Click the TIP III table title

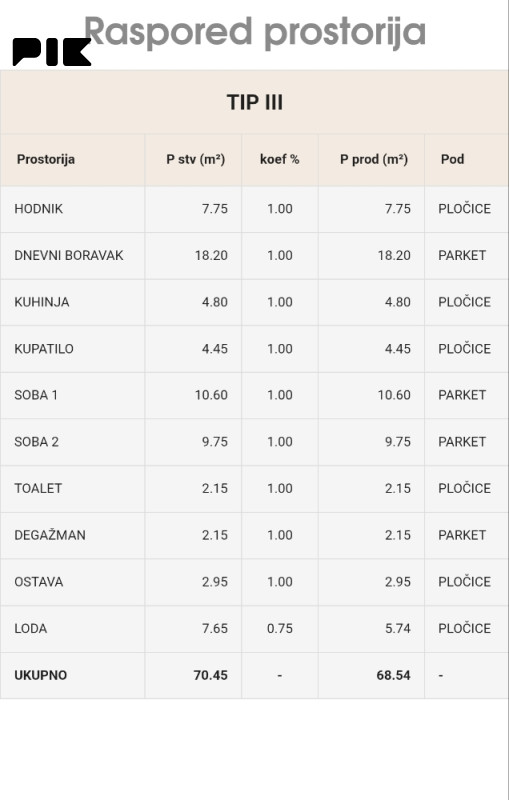(x=254, y=102)
